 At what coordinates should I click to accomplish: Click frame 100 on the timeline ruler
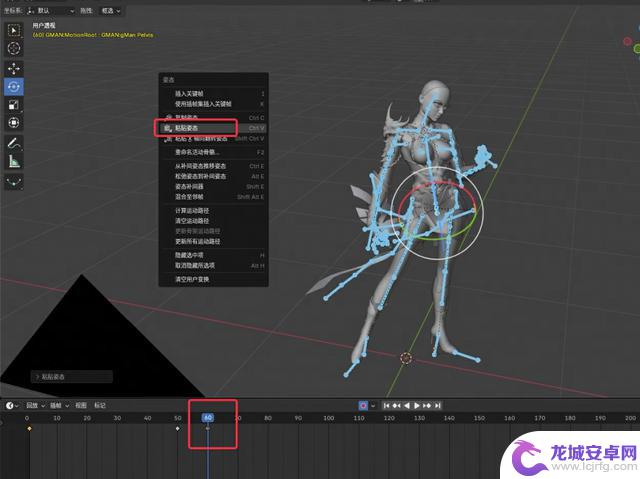coord(329,418)
